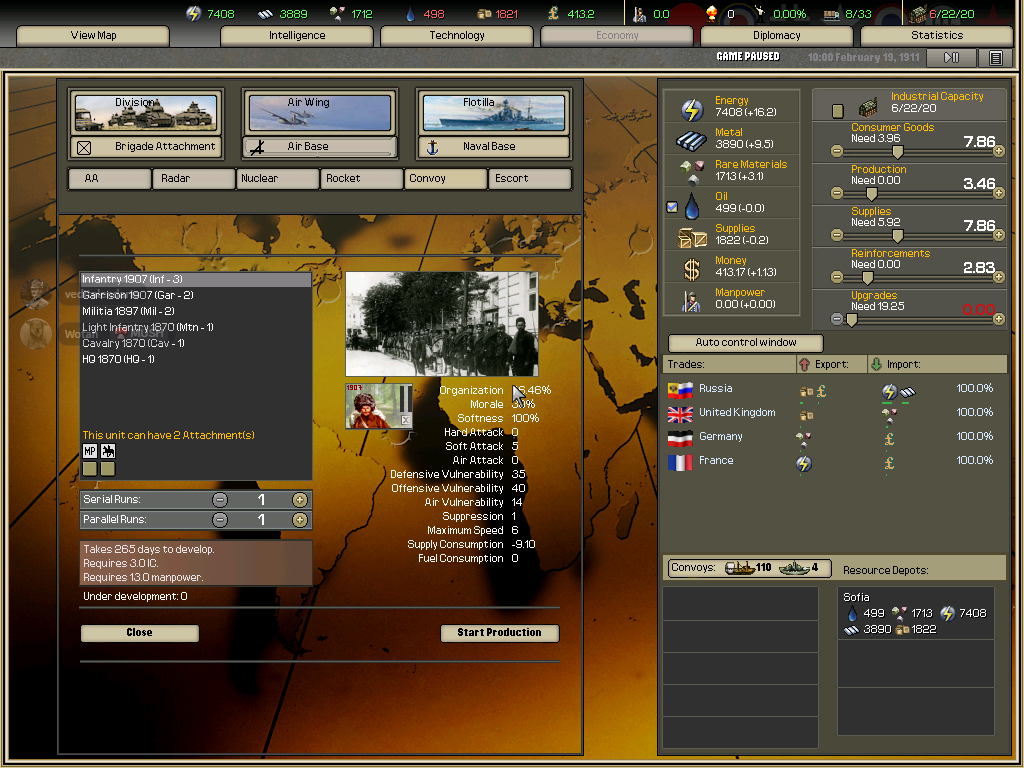This screenshot has width=1024, height=768.
Task: Open the Auto control window
Action: tap(746, 342)
